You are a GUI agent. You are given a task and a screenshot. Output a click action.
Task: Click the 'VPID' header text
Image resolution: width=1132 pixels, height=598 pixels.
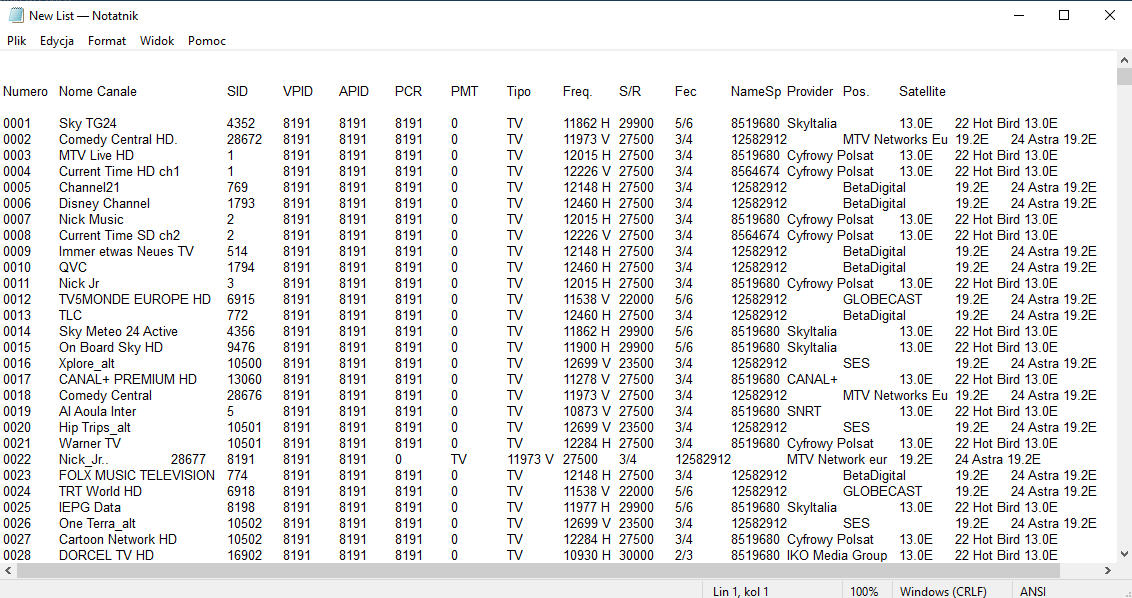pos(297,92)
